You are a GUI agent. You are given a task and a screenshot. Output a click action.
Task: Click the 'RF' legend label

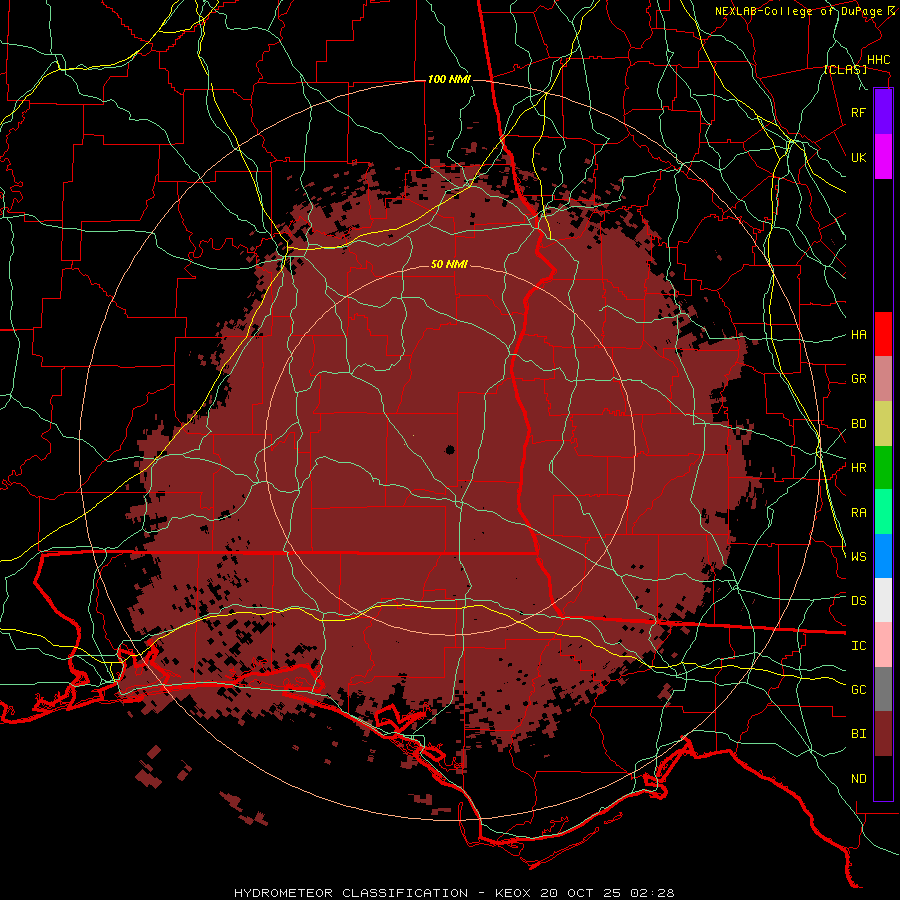(858, 112)
